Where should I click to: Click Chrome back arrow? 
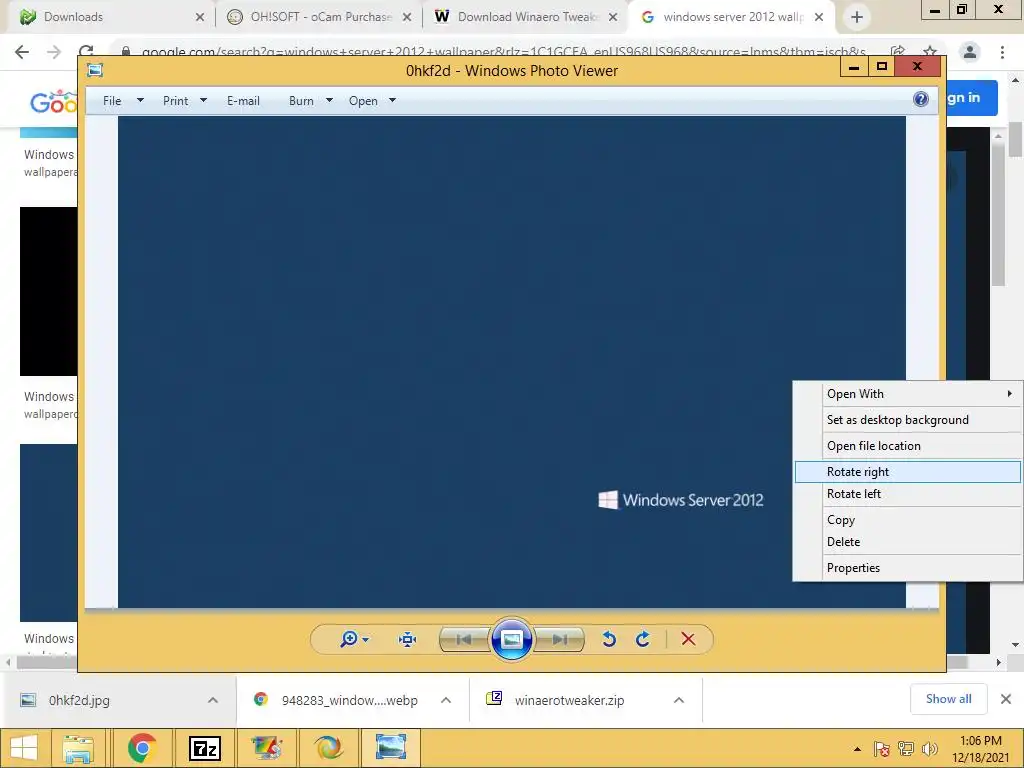tap(22, 52)
